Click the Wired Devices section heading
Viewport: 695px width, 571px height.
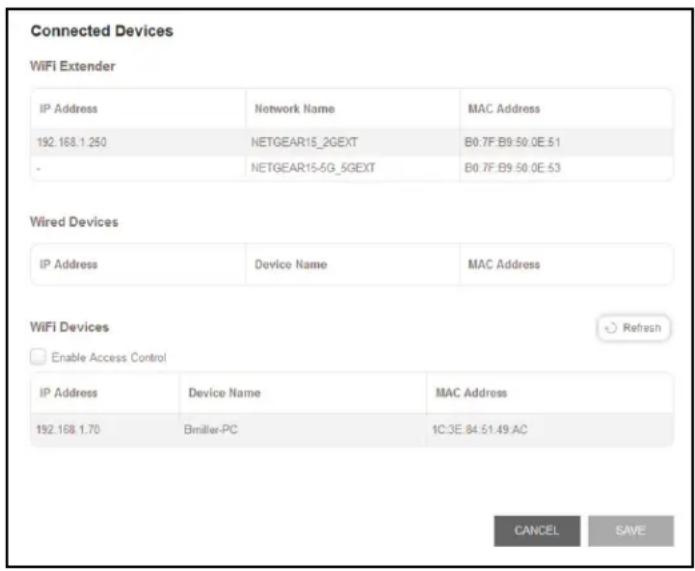point(74,222)
